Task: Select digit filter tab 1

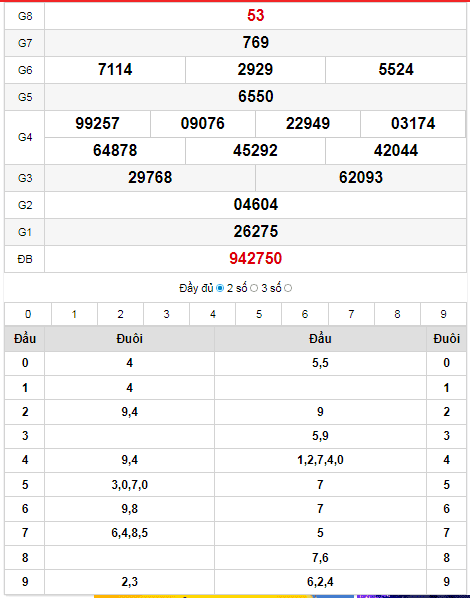Action: (x=74, y=314)
